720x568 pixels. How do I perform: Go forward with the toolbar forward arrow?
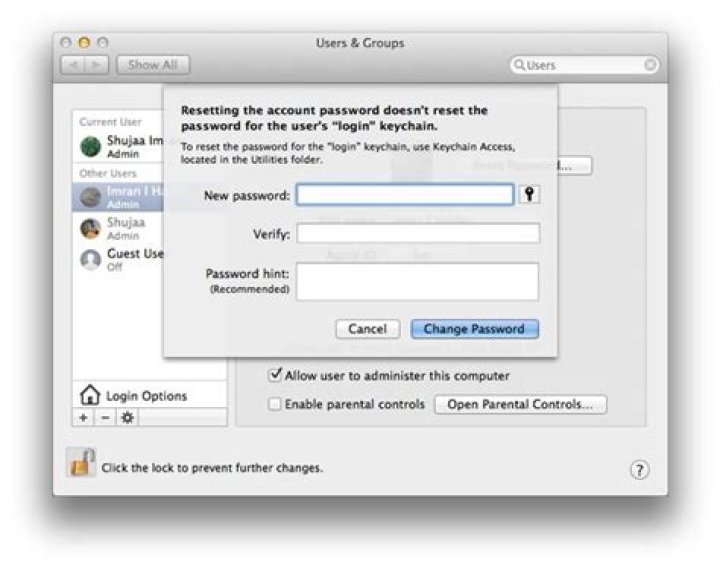click(96, 65)
